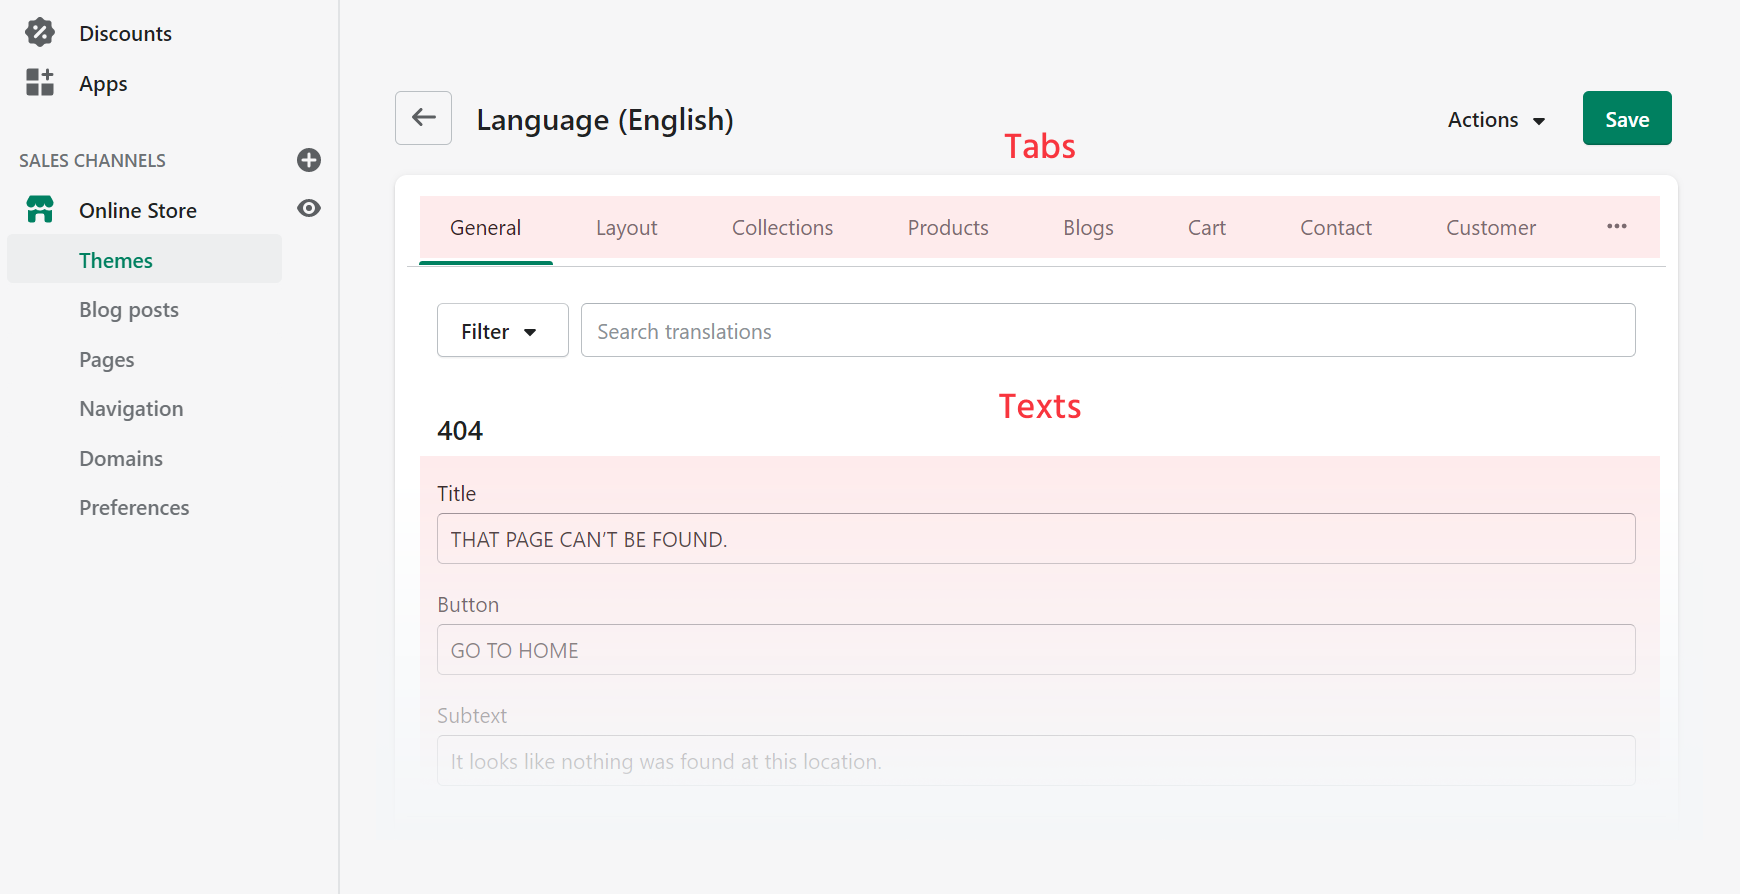Click the Search translations field
The image size is (1740, 894).
pos(1107,331)
